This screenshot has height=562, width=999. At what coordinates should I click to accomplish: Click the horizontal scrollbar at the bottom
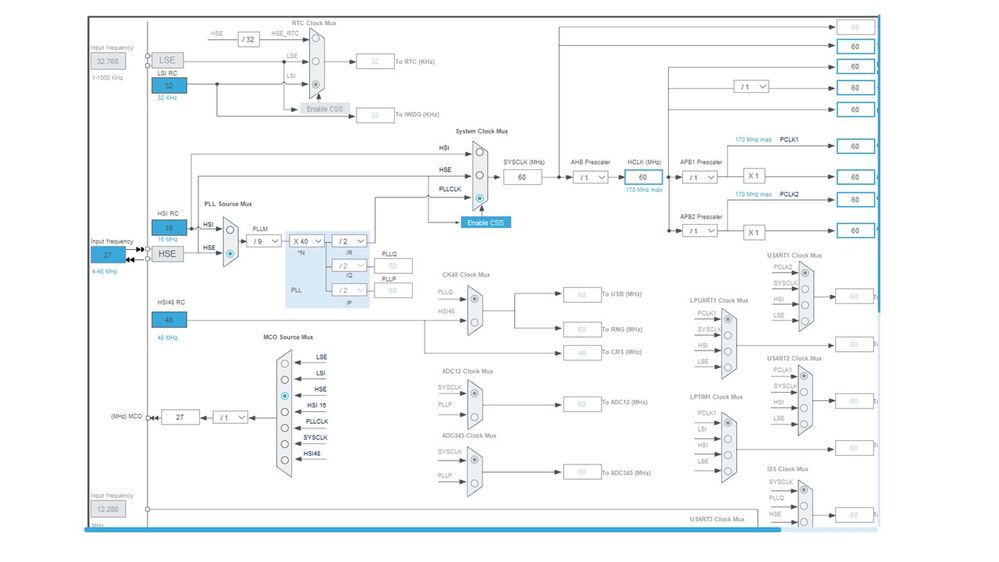click(433, 530)
